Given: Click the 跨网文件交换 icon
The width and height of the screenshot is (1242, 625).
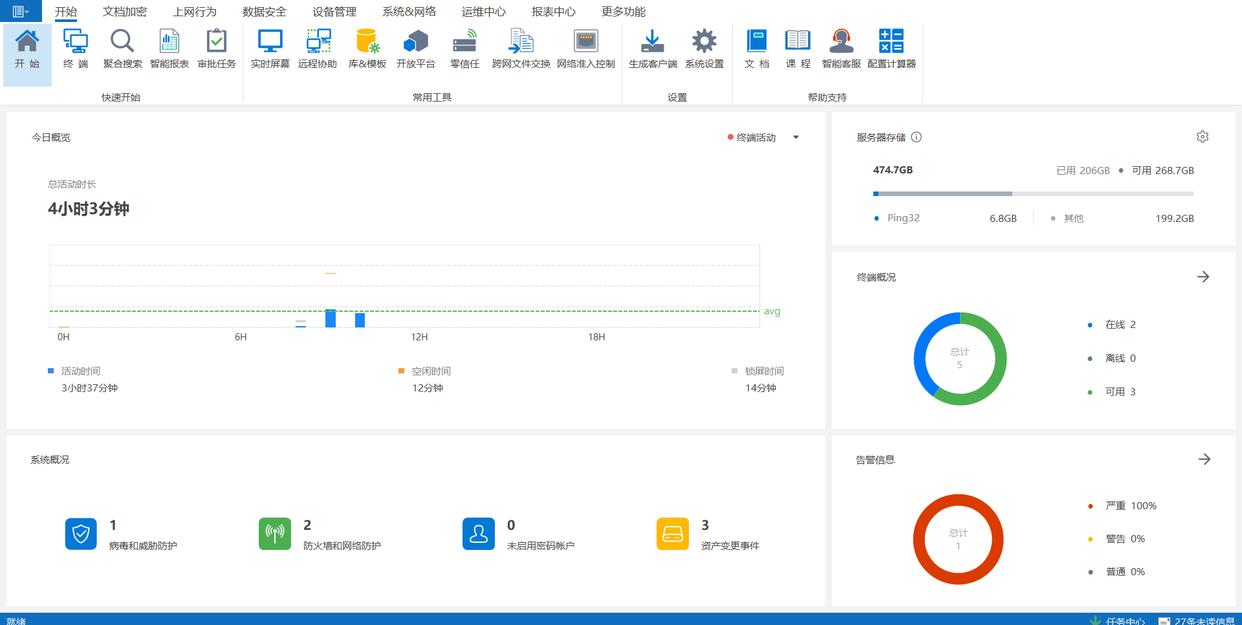Looking at the screenshot, I should (x=521, y=49).
